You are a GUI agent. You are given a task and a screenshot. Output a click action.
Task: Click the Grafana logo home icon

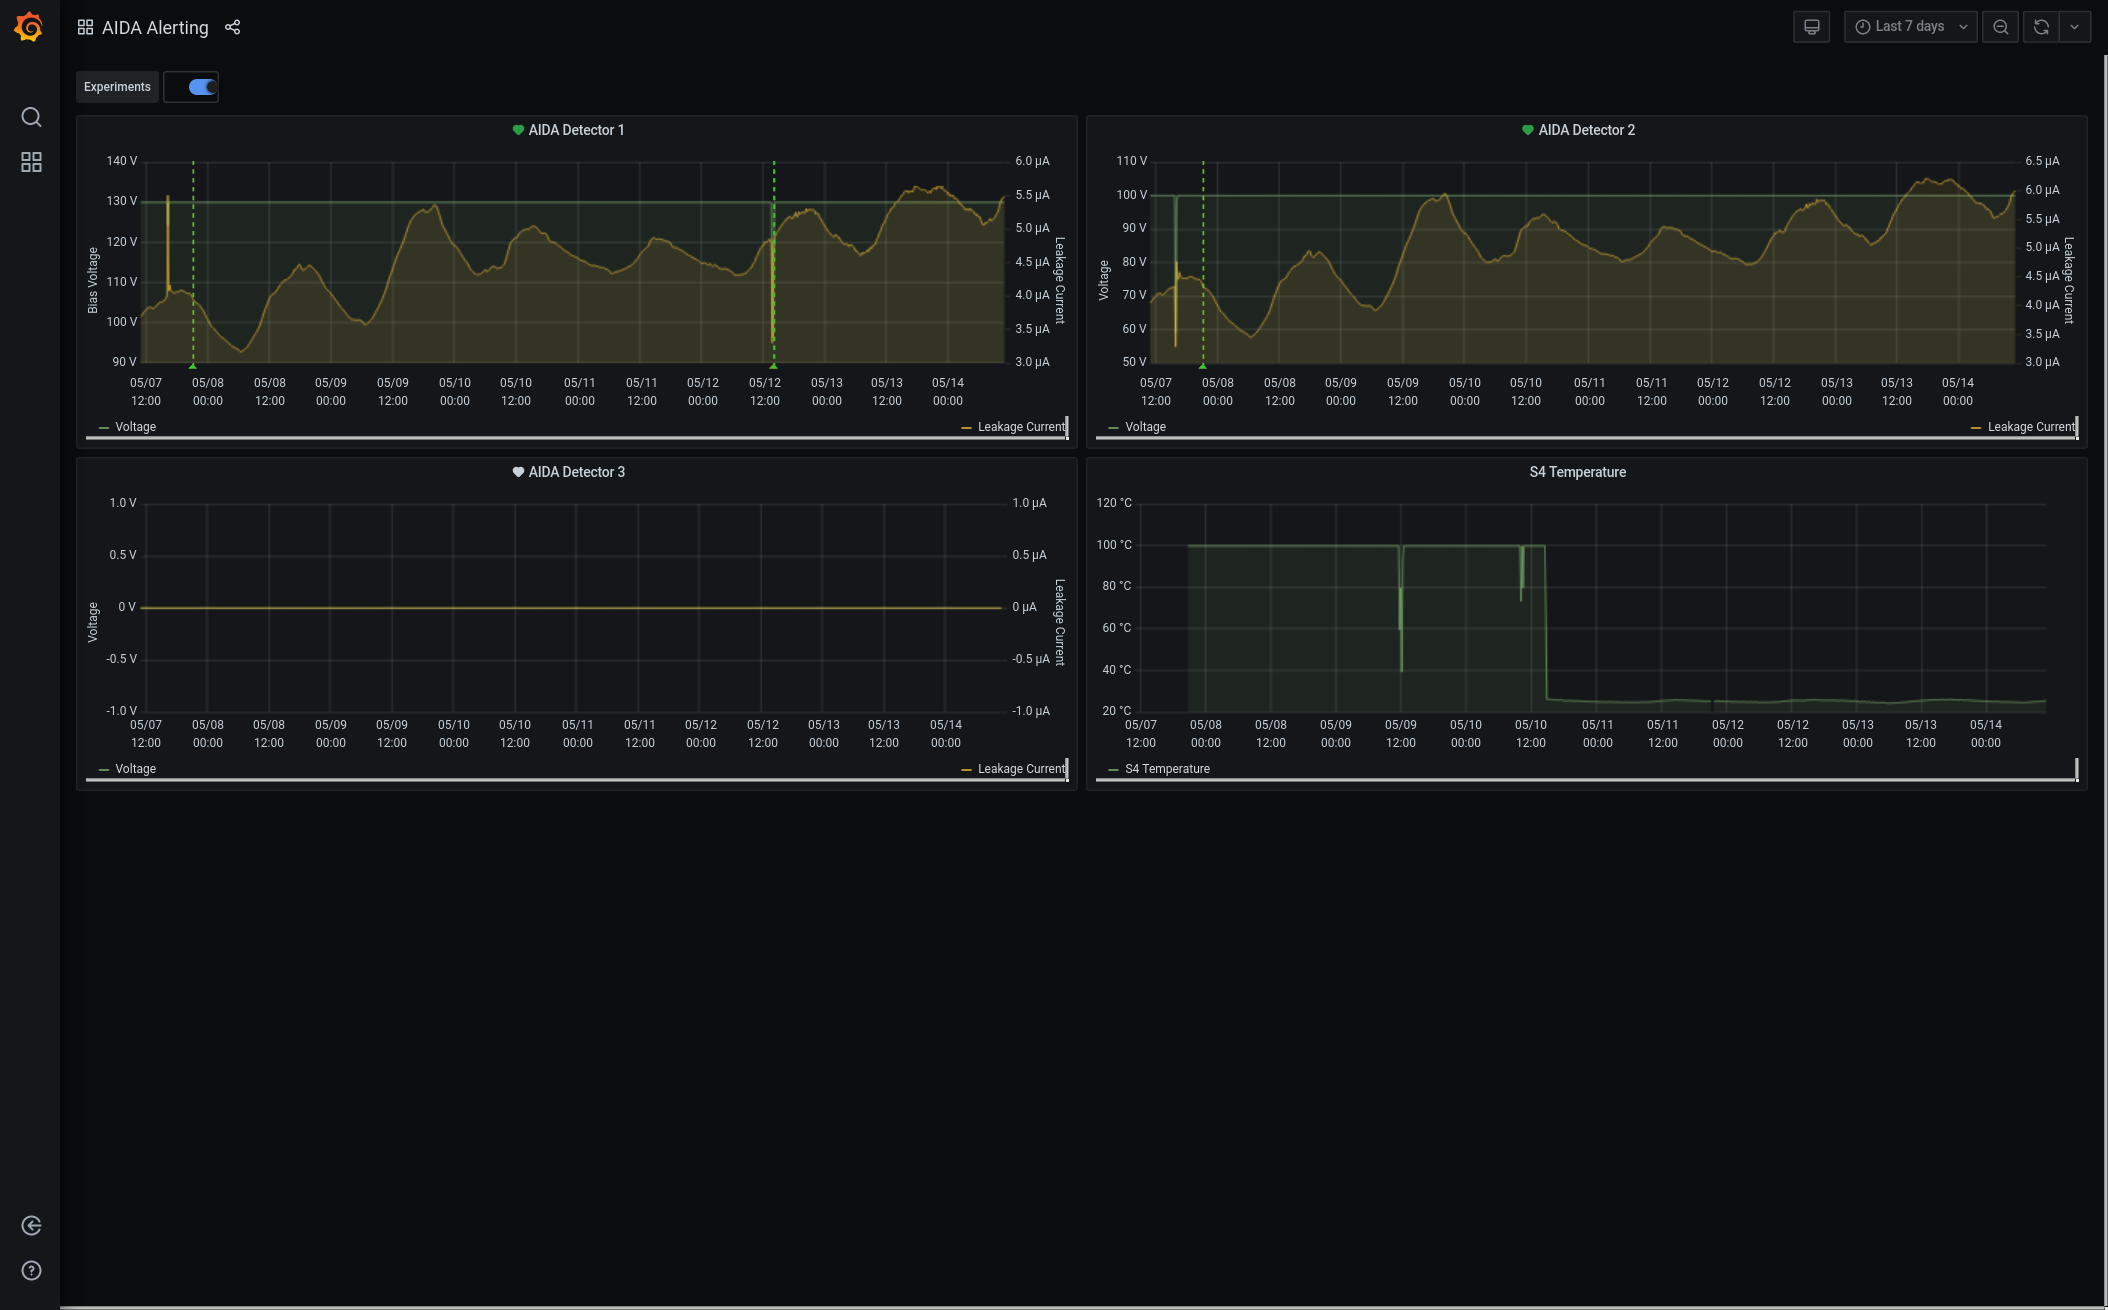tap(29, 27)
